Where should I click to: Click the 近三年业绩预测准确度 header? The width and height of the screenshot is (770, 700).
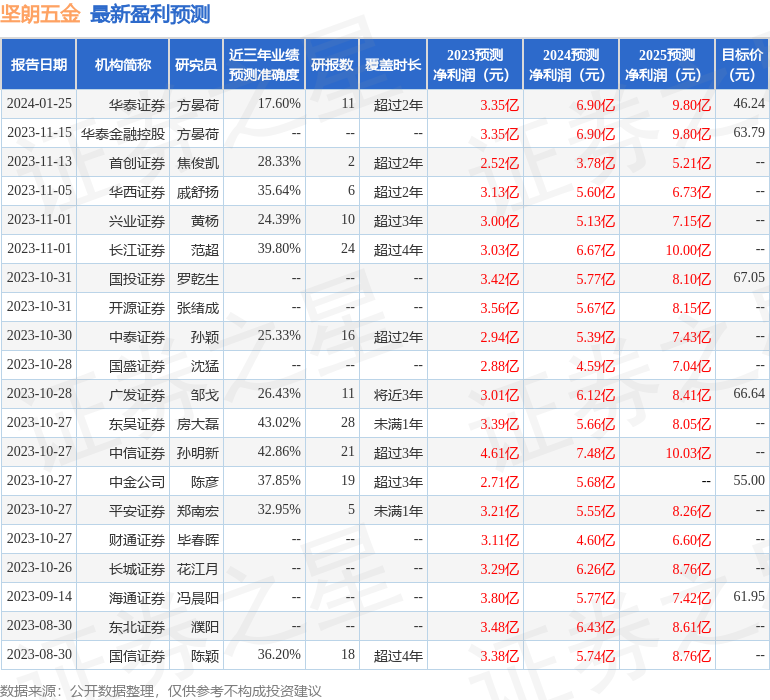coord(264,64)
